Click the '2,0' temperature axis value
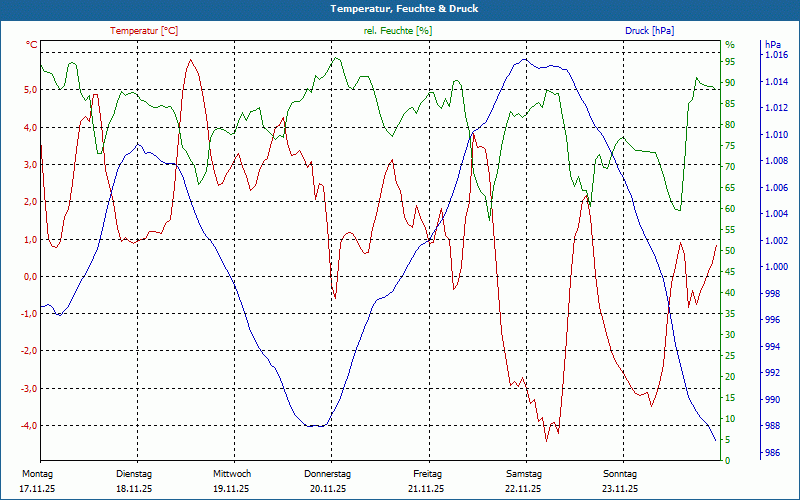800x500 pixels. 32,202
